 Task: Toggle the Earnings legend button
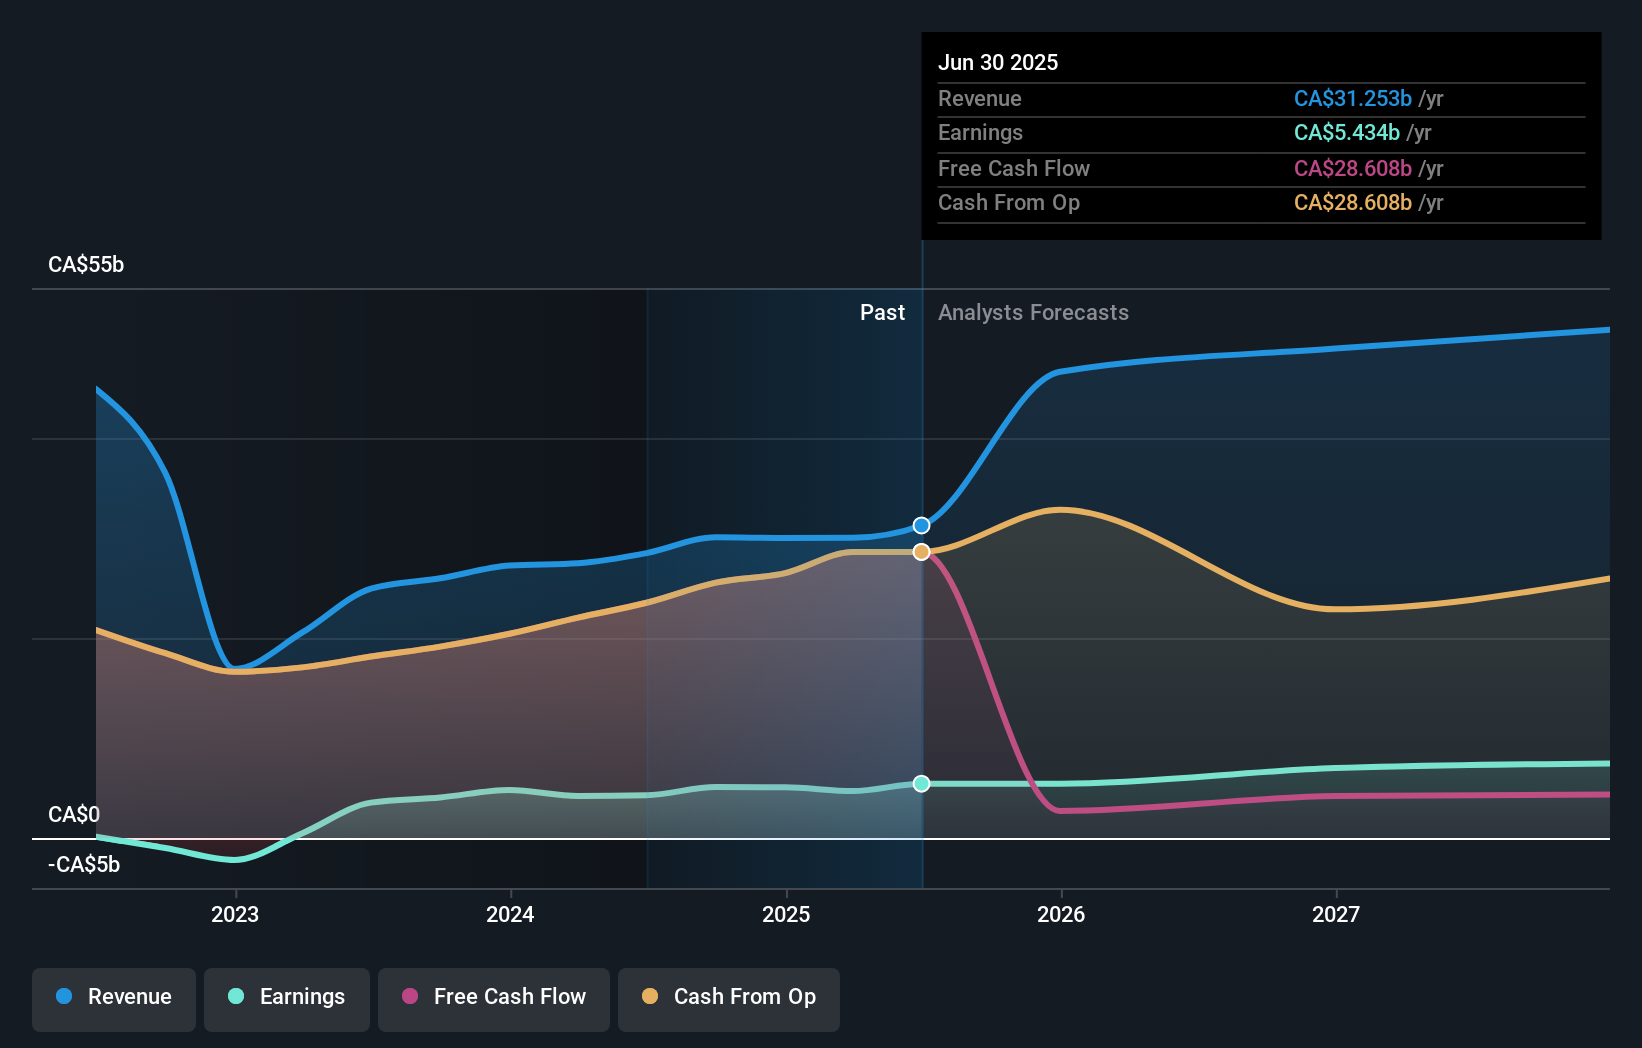[x=287, y=999]
